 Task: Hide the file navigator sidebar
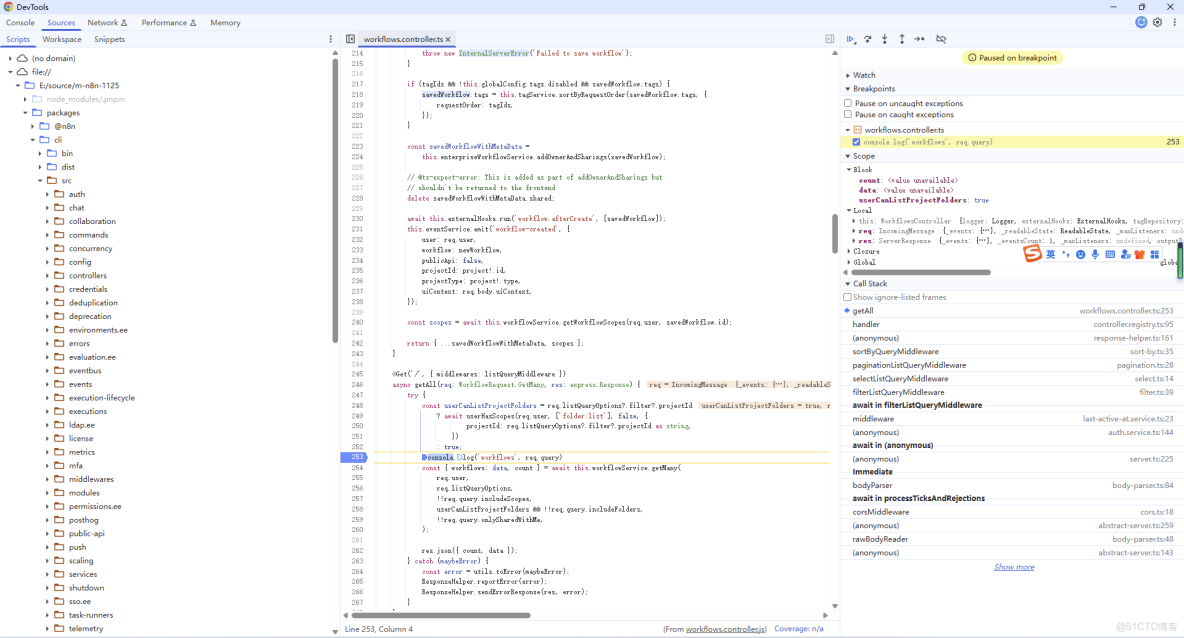click(x=350, y=39)
